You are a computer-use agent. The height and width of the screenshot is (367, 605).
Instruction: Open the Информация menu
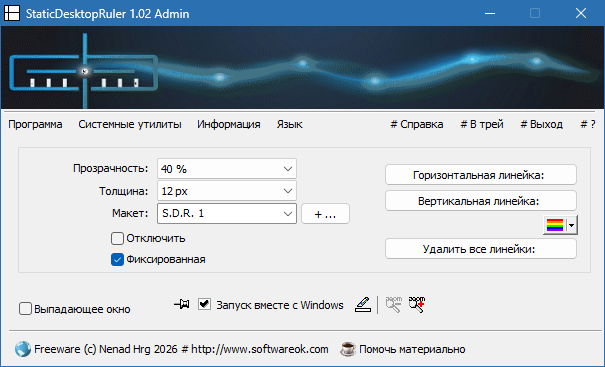229,124
